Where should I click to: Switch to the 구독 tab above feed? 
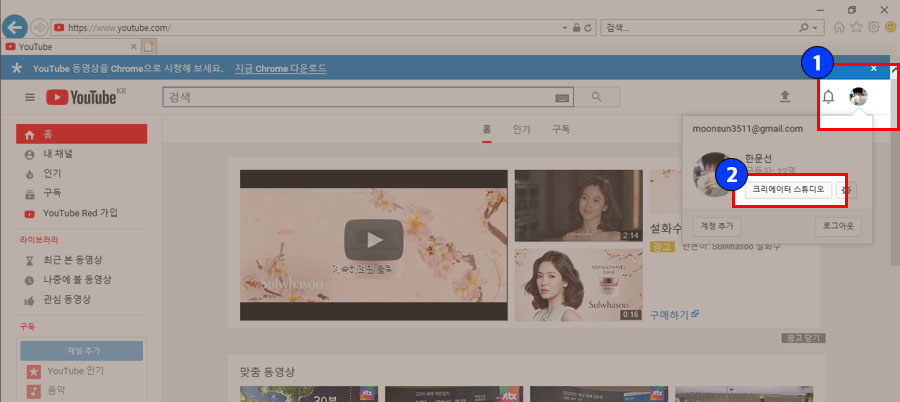click(x=561, y=130)
